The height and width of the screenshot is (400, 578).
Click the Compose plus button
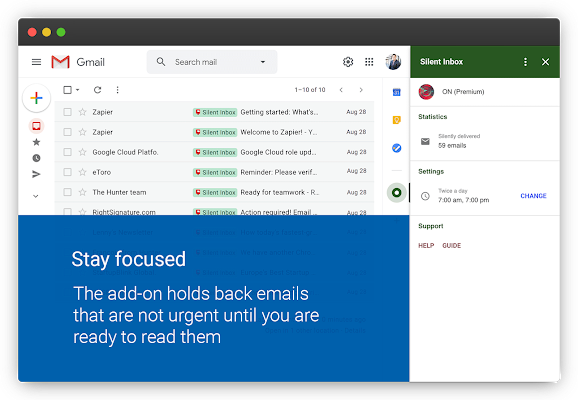tap(36, 98)
